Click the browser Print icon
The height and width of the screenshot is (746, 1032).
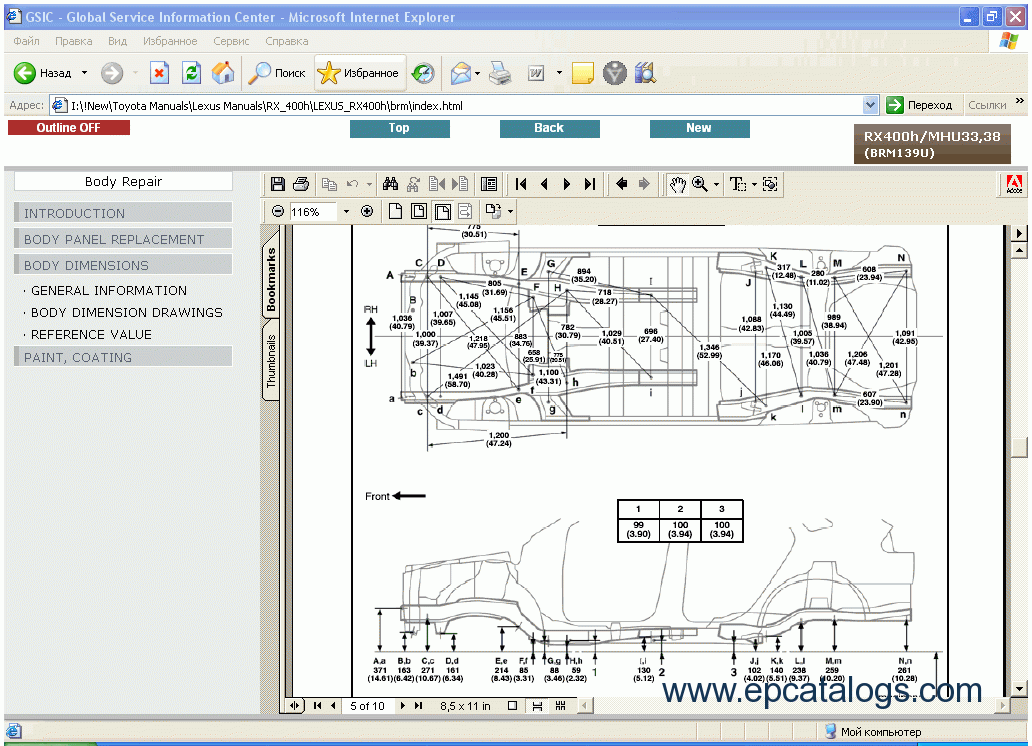click(501, 73)
